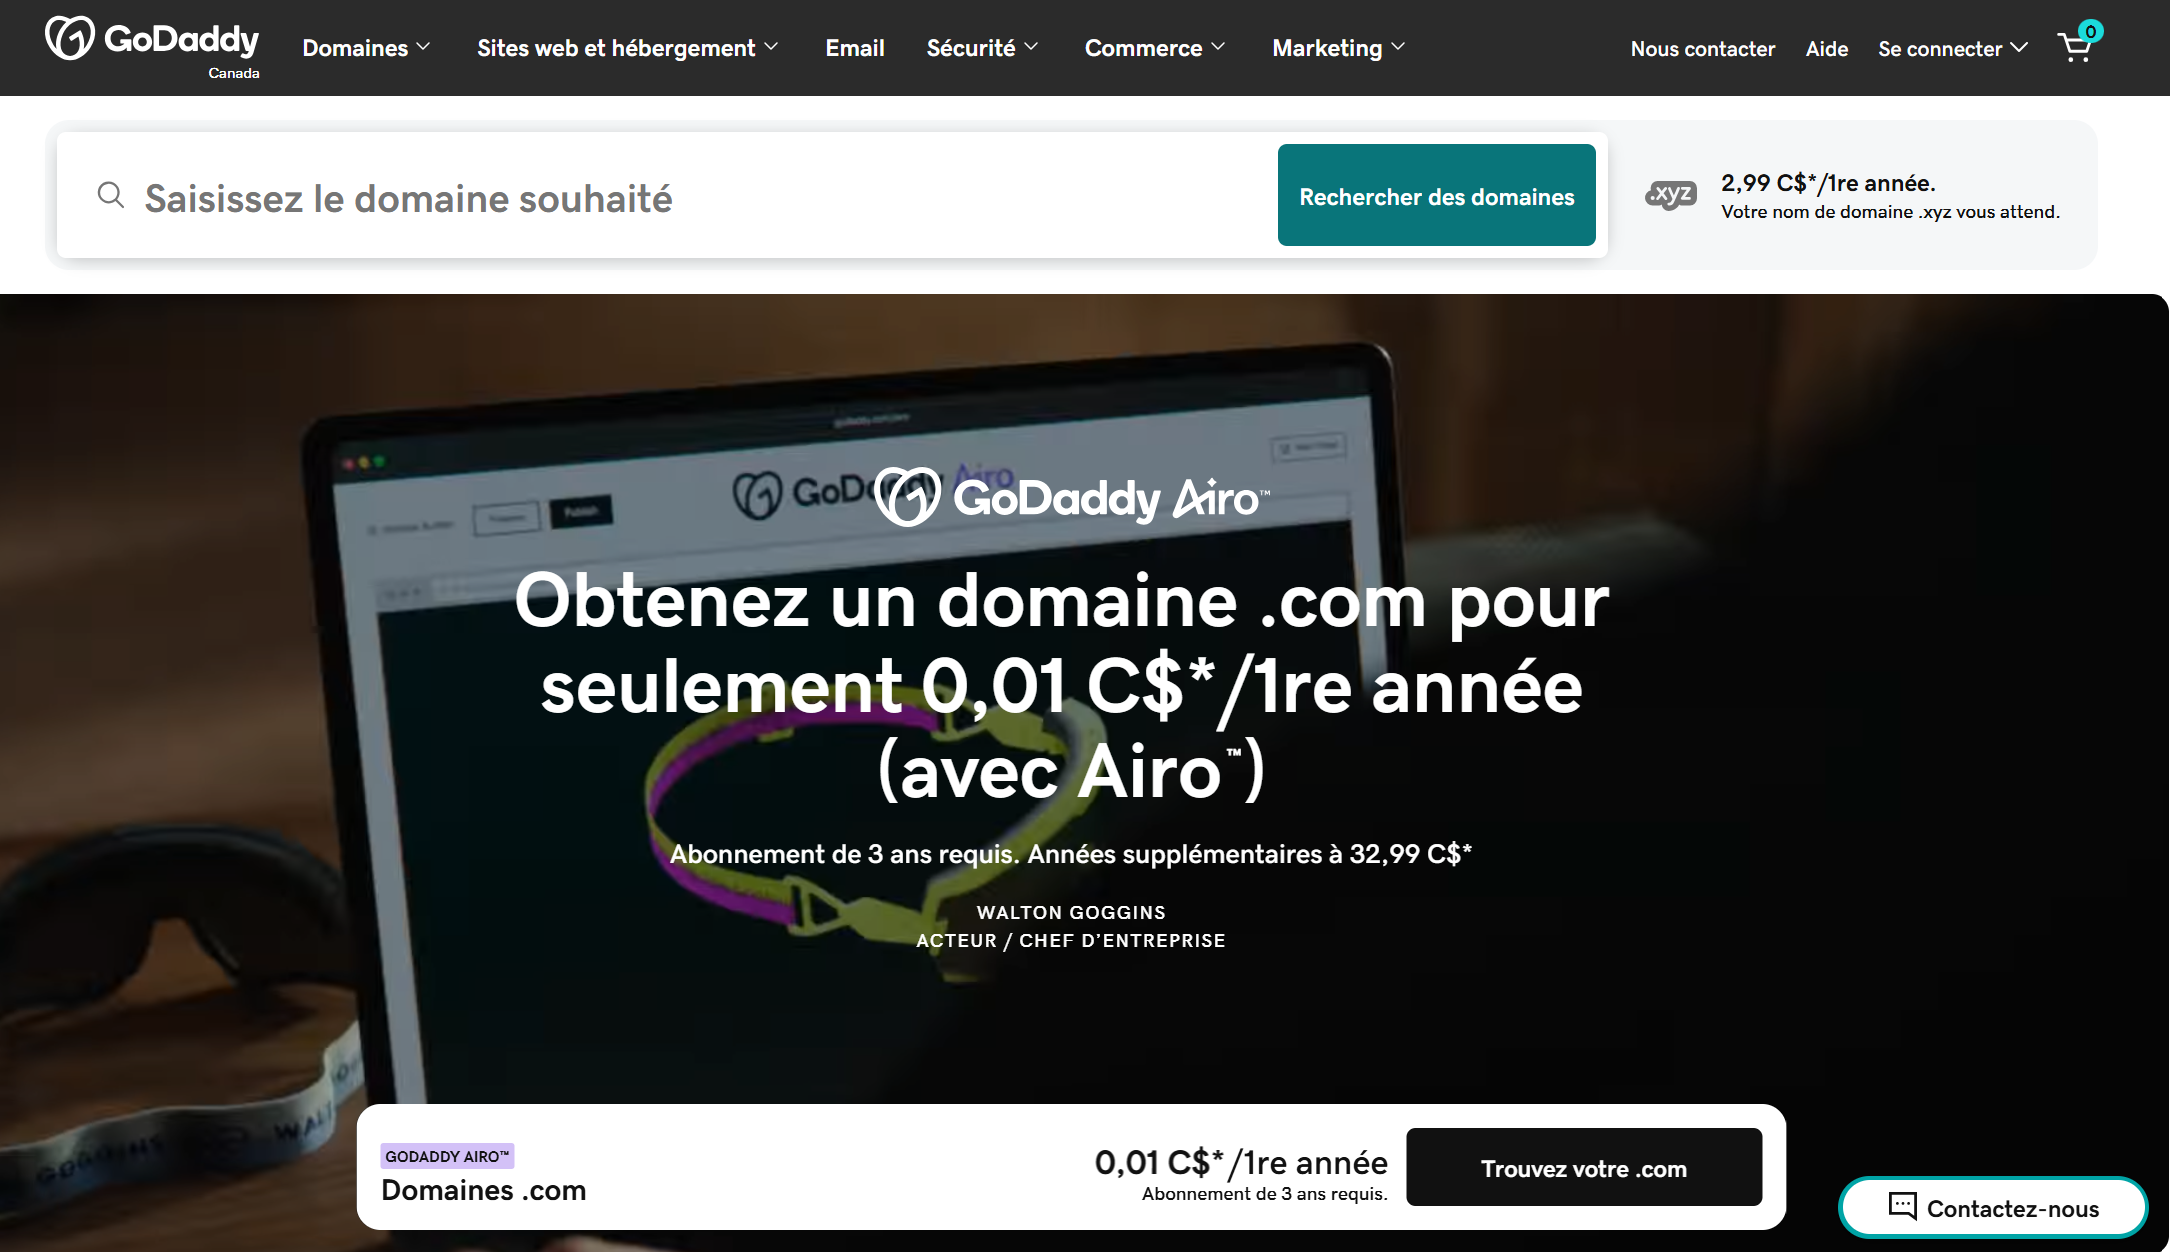The height and width of the screenshot is (1252, 2170).
Task: Expand the Sécurité menu
Action: 982,48
